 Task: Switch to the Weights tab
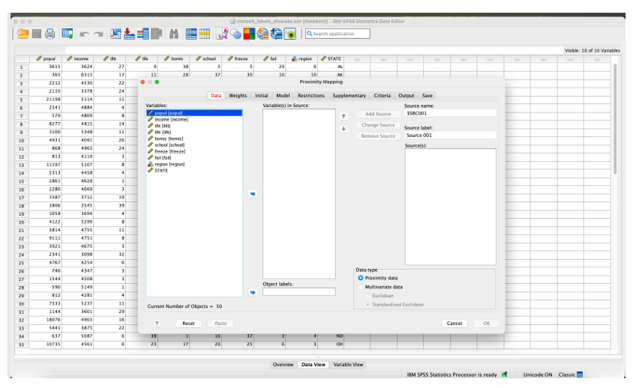(x=238, y=96)
